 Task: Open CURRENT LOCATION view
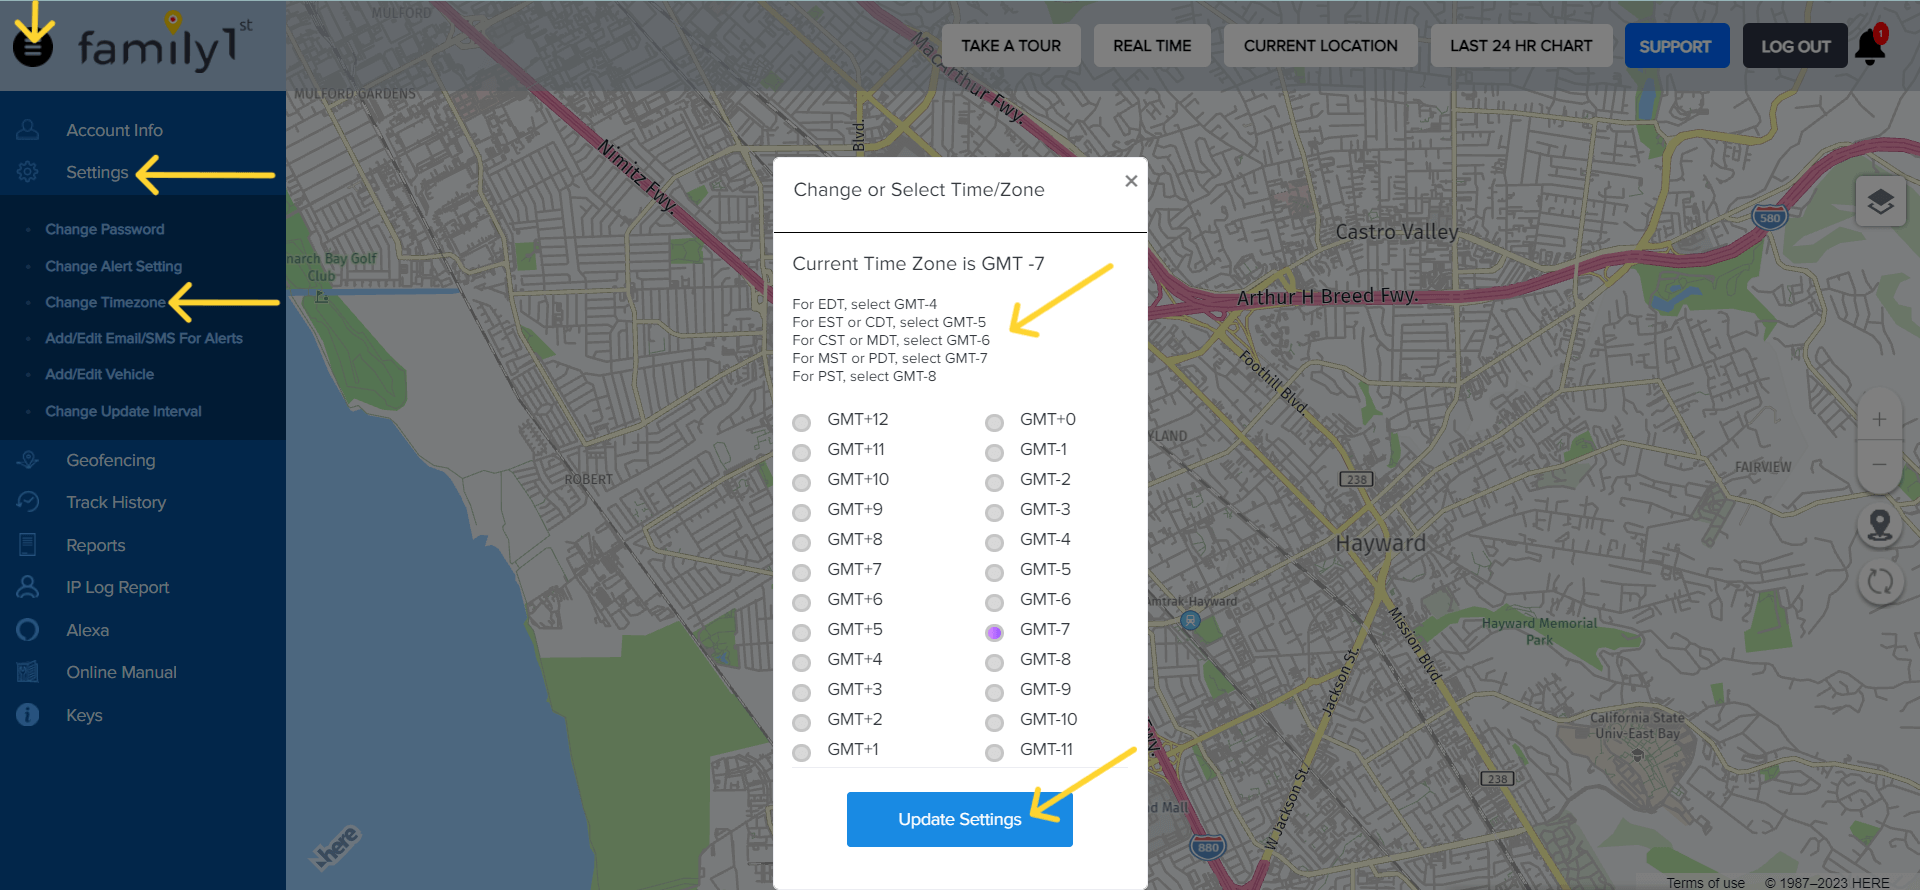[x=1320, y=46]
